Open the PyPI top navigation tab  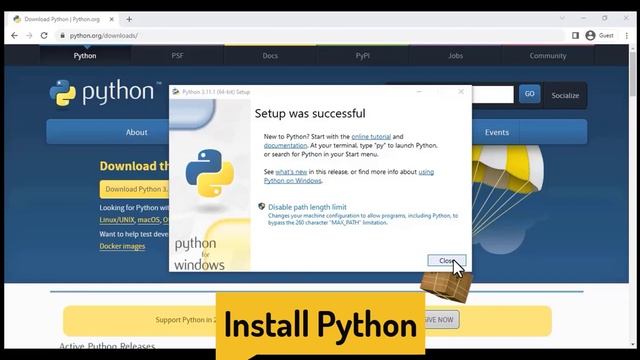362,56
